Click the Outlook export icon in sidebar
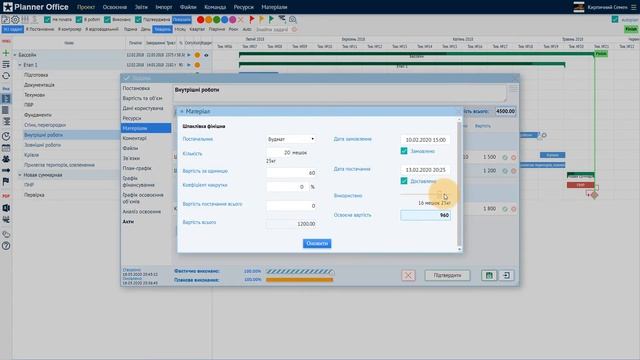640x360 pixels. tap(6, 208)
